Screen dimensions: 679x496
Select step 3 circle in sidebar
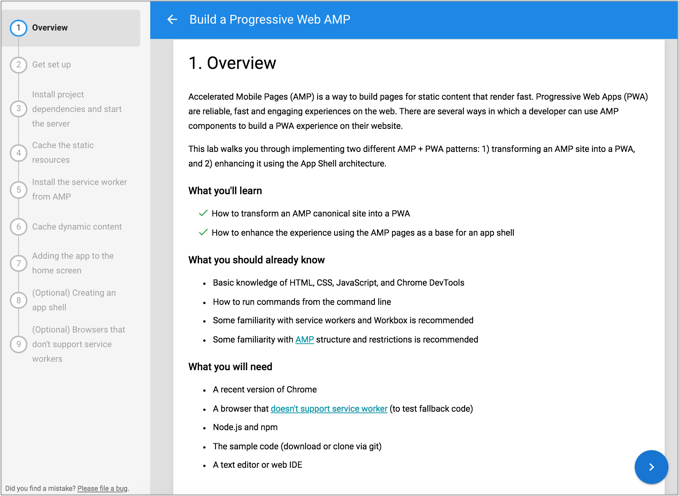(18, 109)
